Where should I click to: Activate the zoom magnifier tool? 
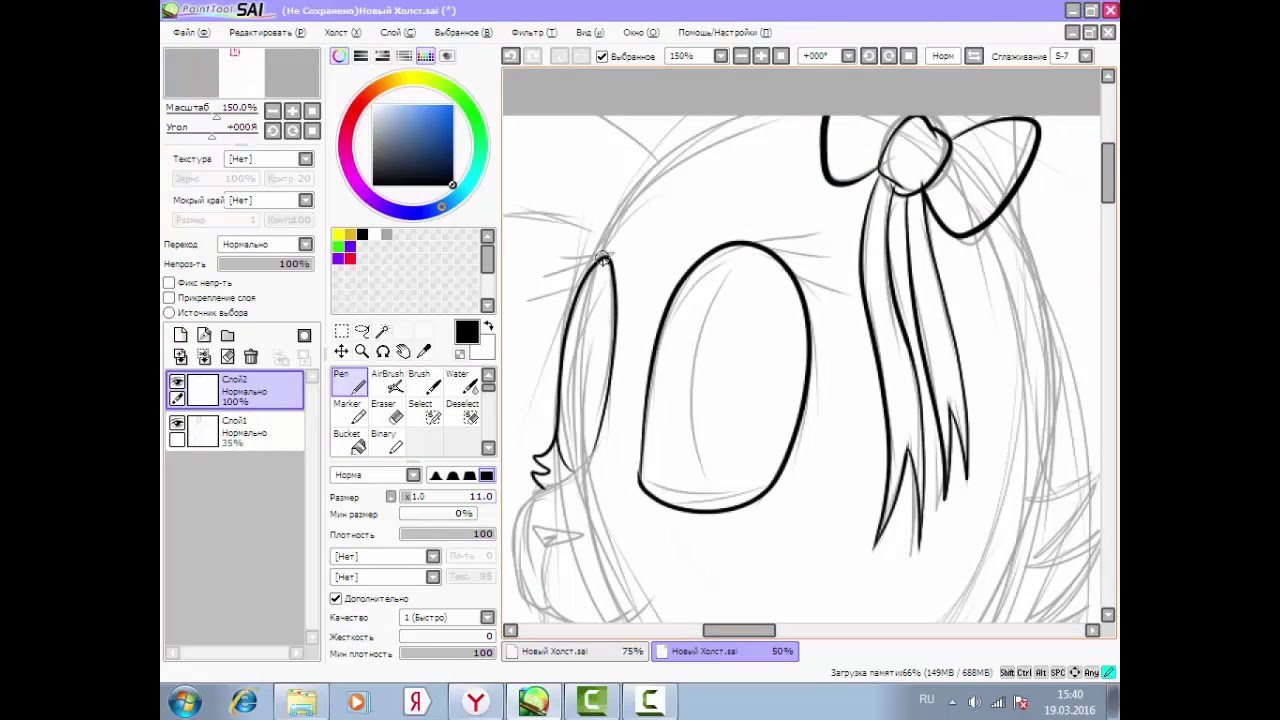coord(362,351)
